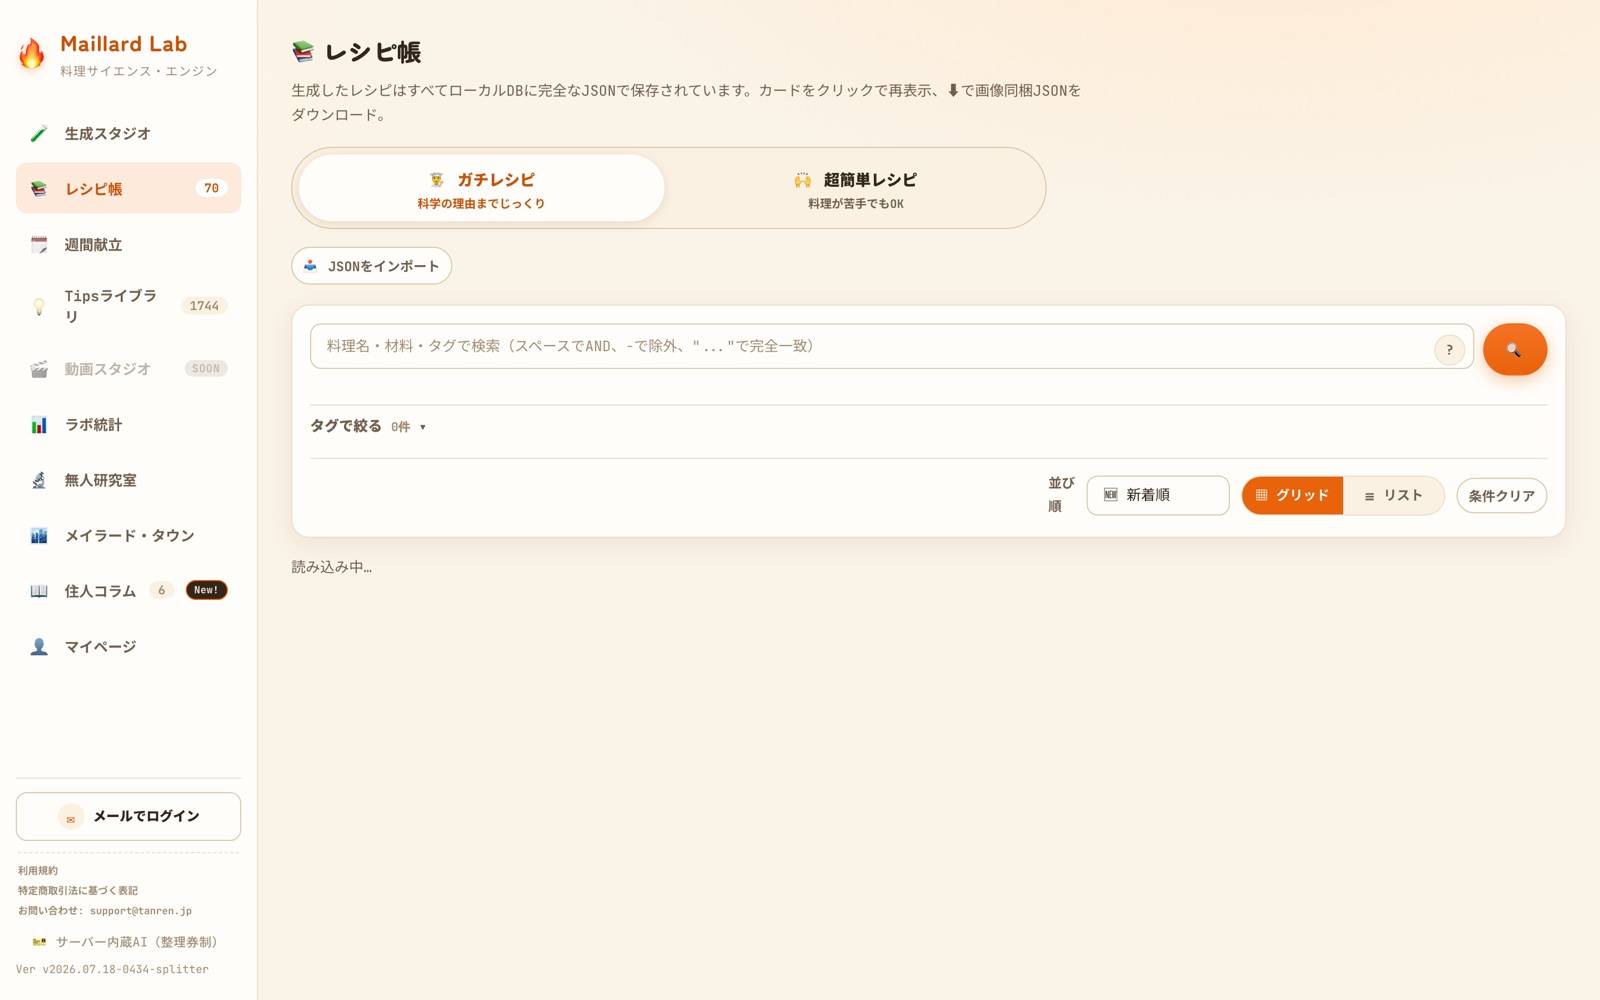This screenshot has width=1600, height=1000.
Task: Open マイページ sidebar item
Action: [128, 647]
